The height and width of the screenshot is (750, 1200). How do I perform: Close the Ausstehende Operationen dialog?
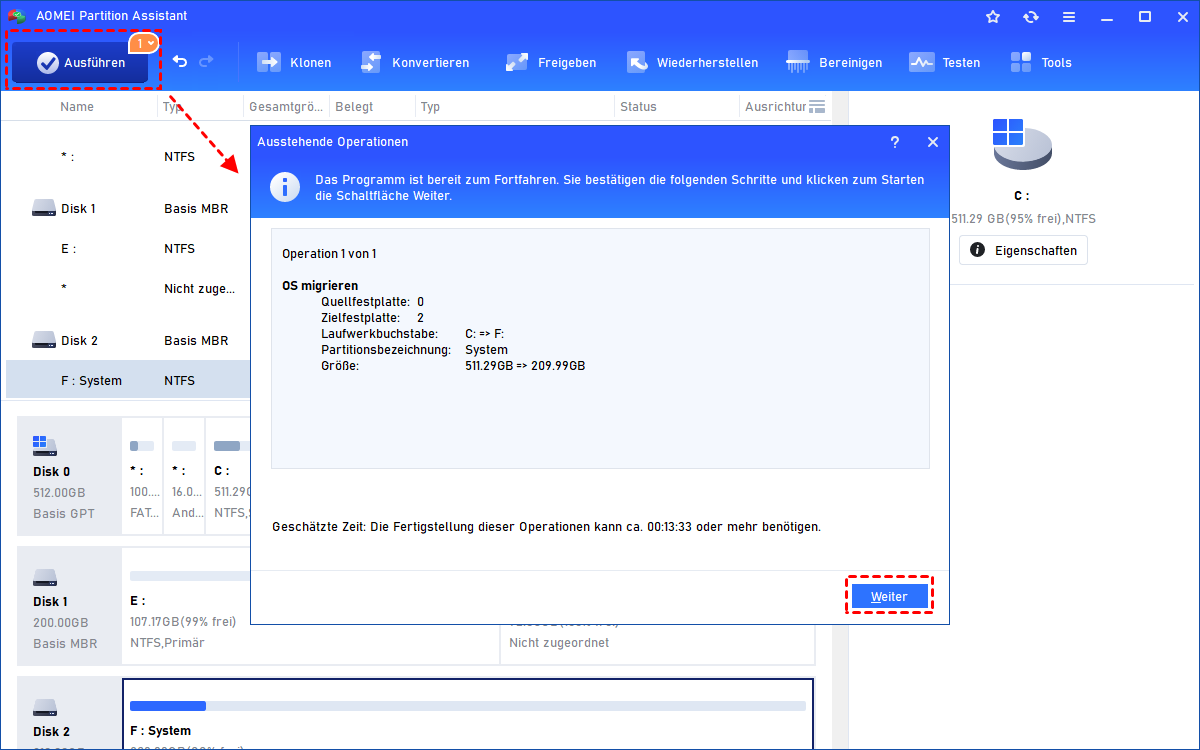pos(933,142)
